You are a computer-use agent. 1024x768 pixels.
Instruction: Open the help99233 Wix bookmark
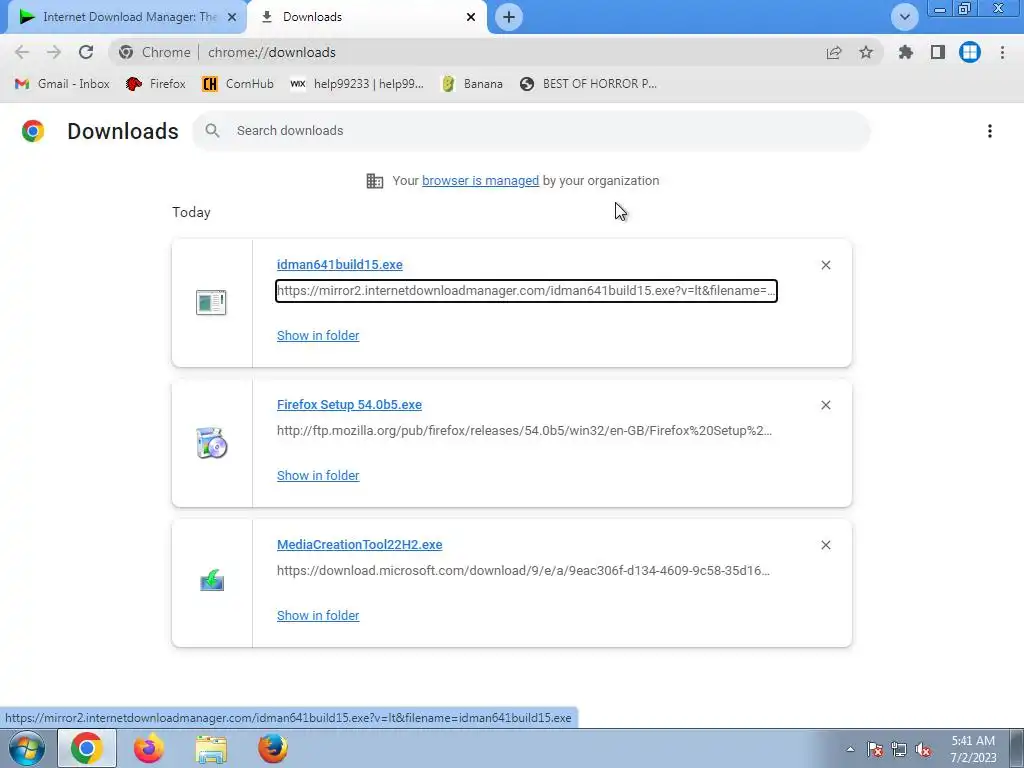tap(357, 84)
